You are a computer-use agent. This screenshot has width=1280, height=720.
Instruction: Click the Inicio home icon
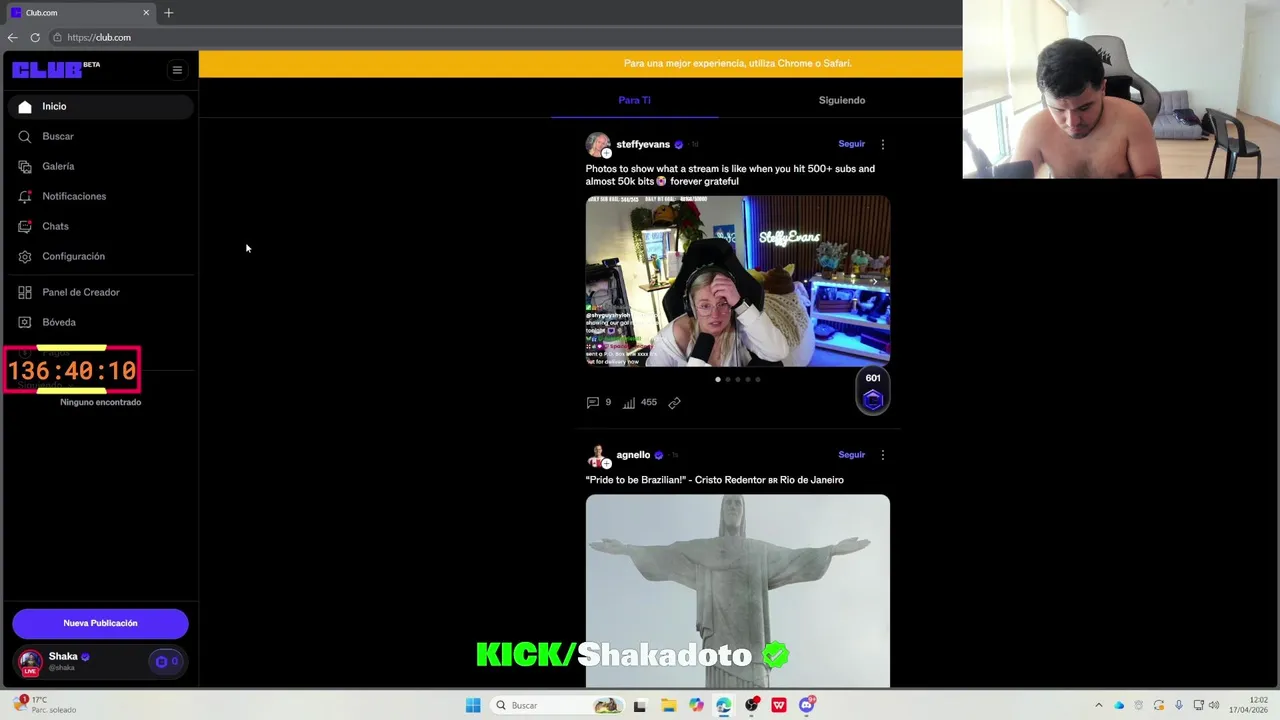point(25,106)
